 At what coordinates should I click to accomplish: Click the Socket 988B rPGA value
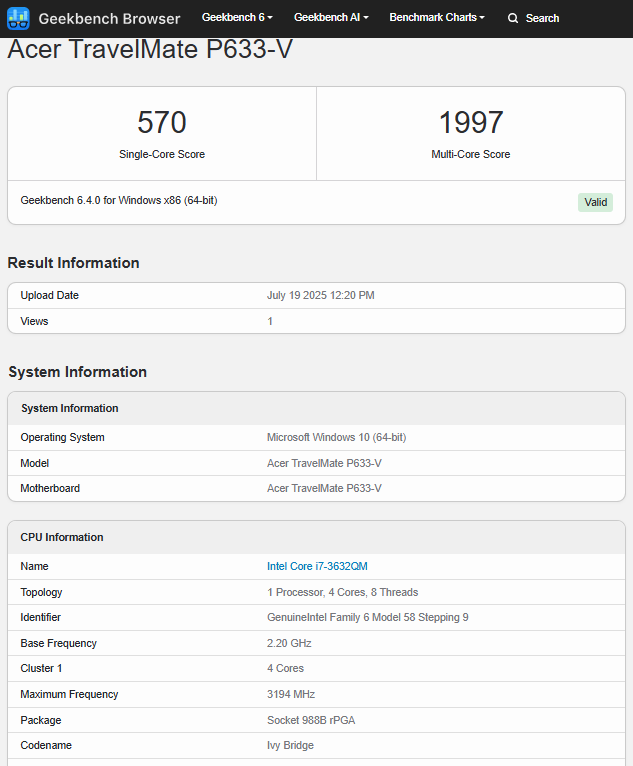pyautogui.click(x=311, y=720)
